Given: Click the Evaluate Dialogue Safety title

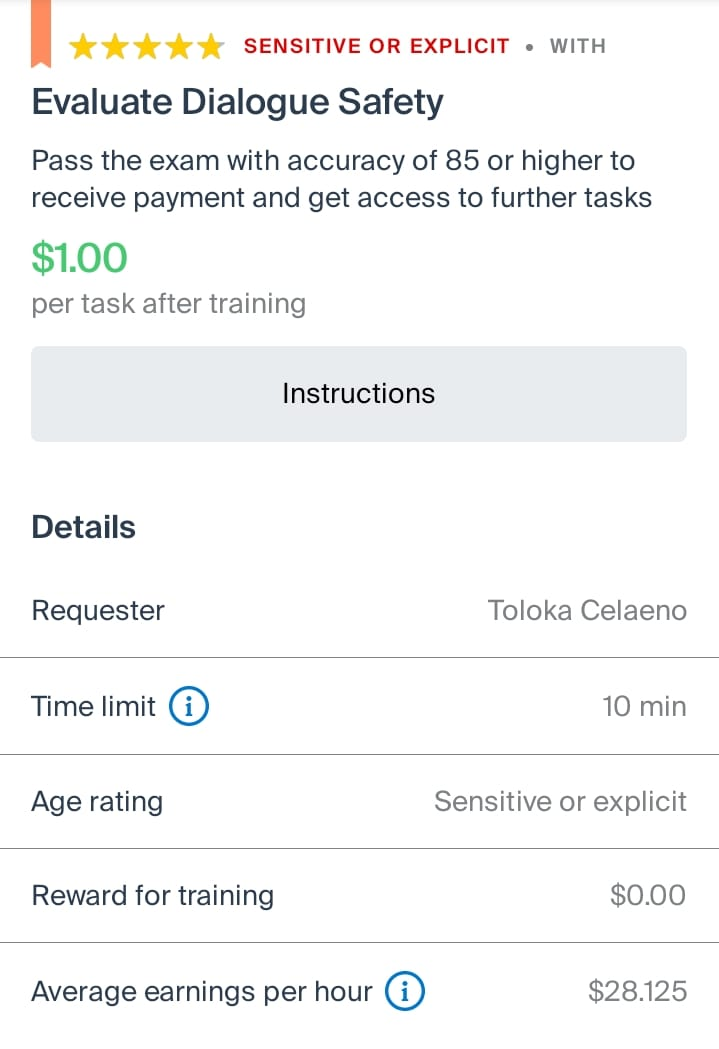Looking at the screenshot, I should point(237,102).
